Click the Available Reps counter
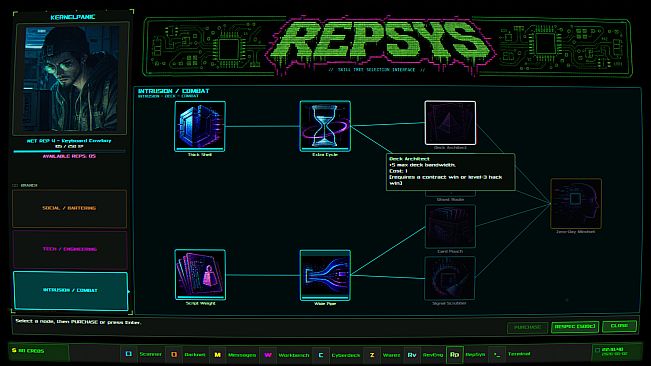The image size is (651, 366). click(x=69, y=156)
